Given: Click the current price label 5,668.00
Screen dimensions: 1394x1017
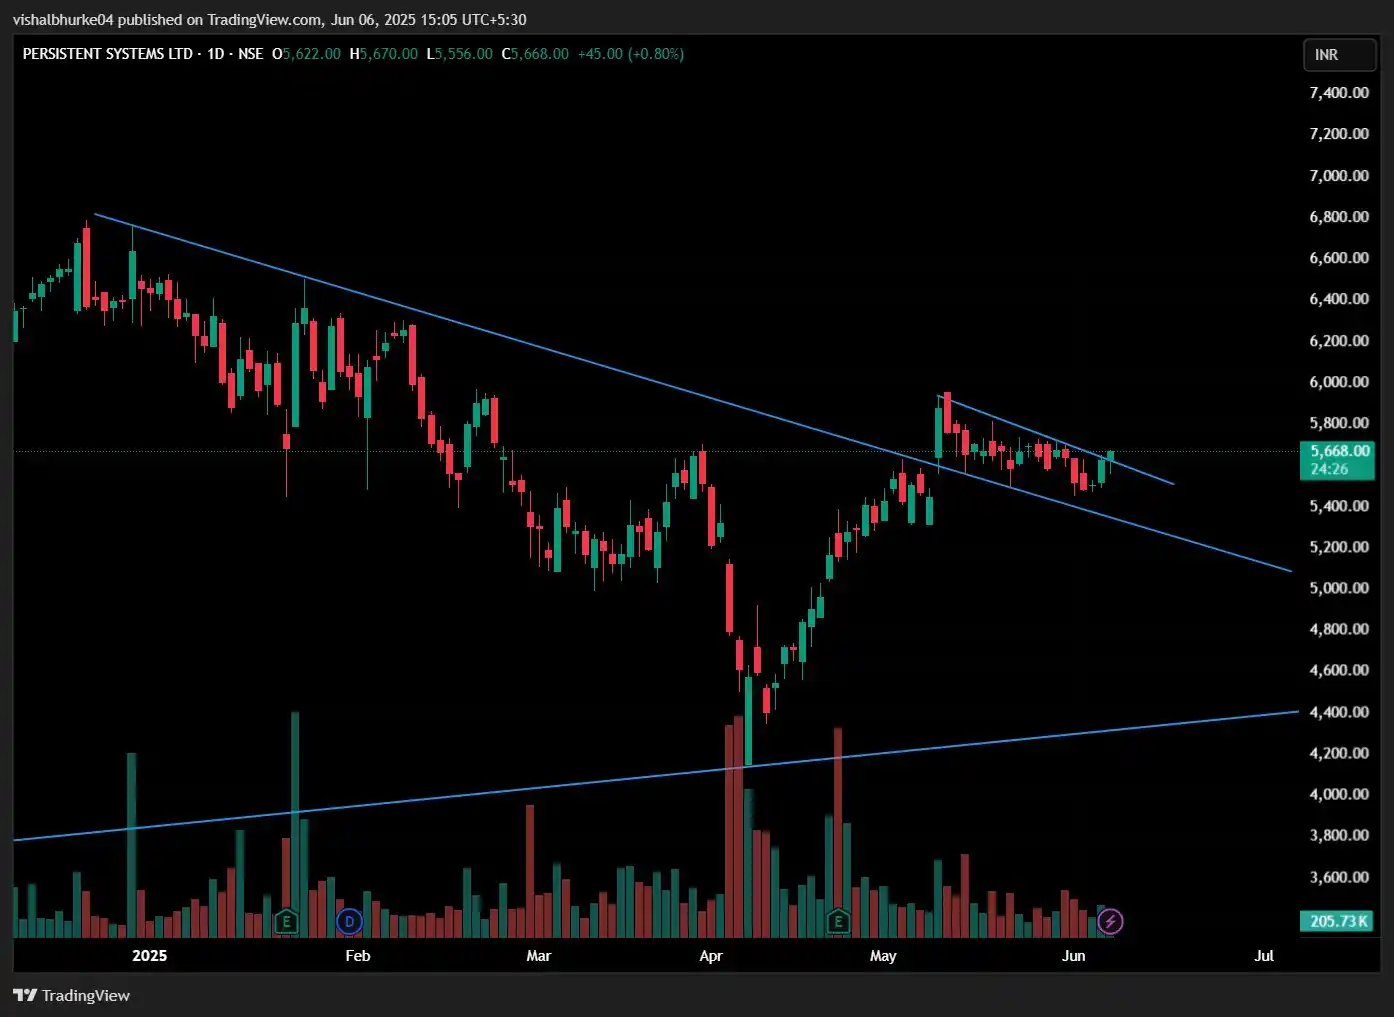Looking at the screenshot, I should [1339, 451].
